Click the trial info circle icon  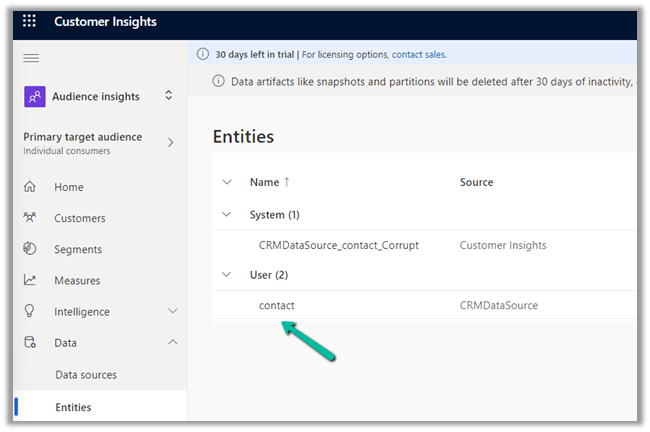(x=202, y=55)
